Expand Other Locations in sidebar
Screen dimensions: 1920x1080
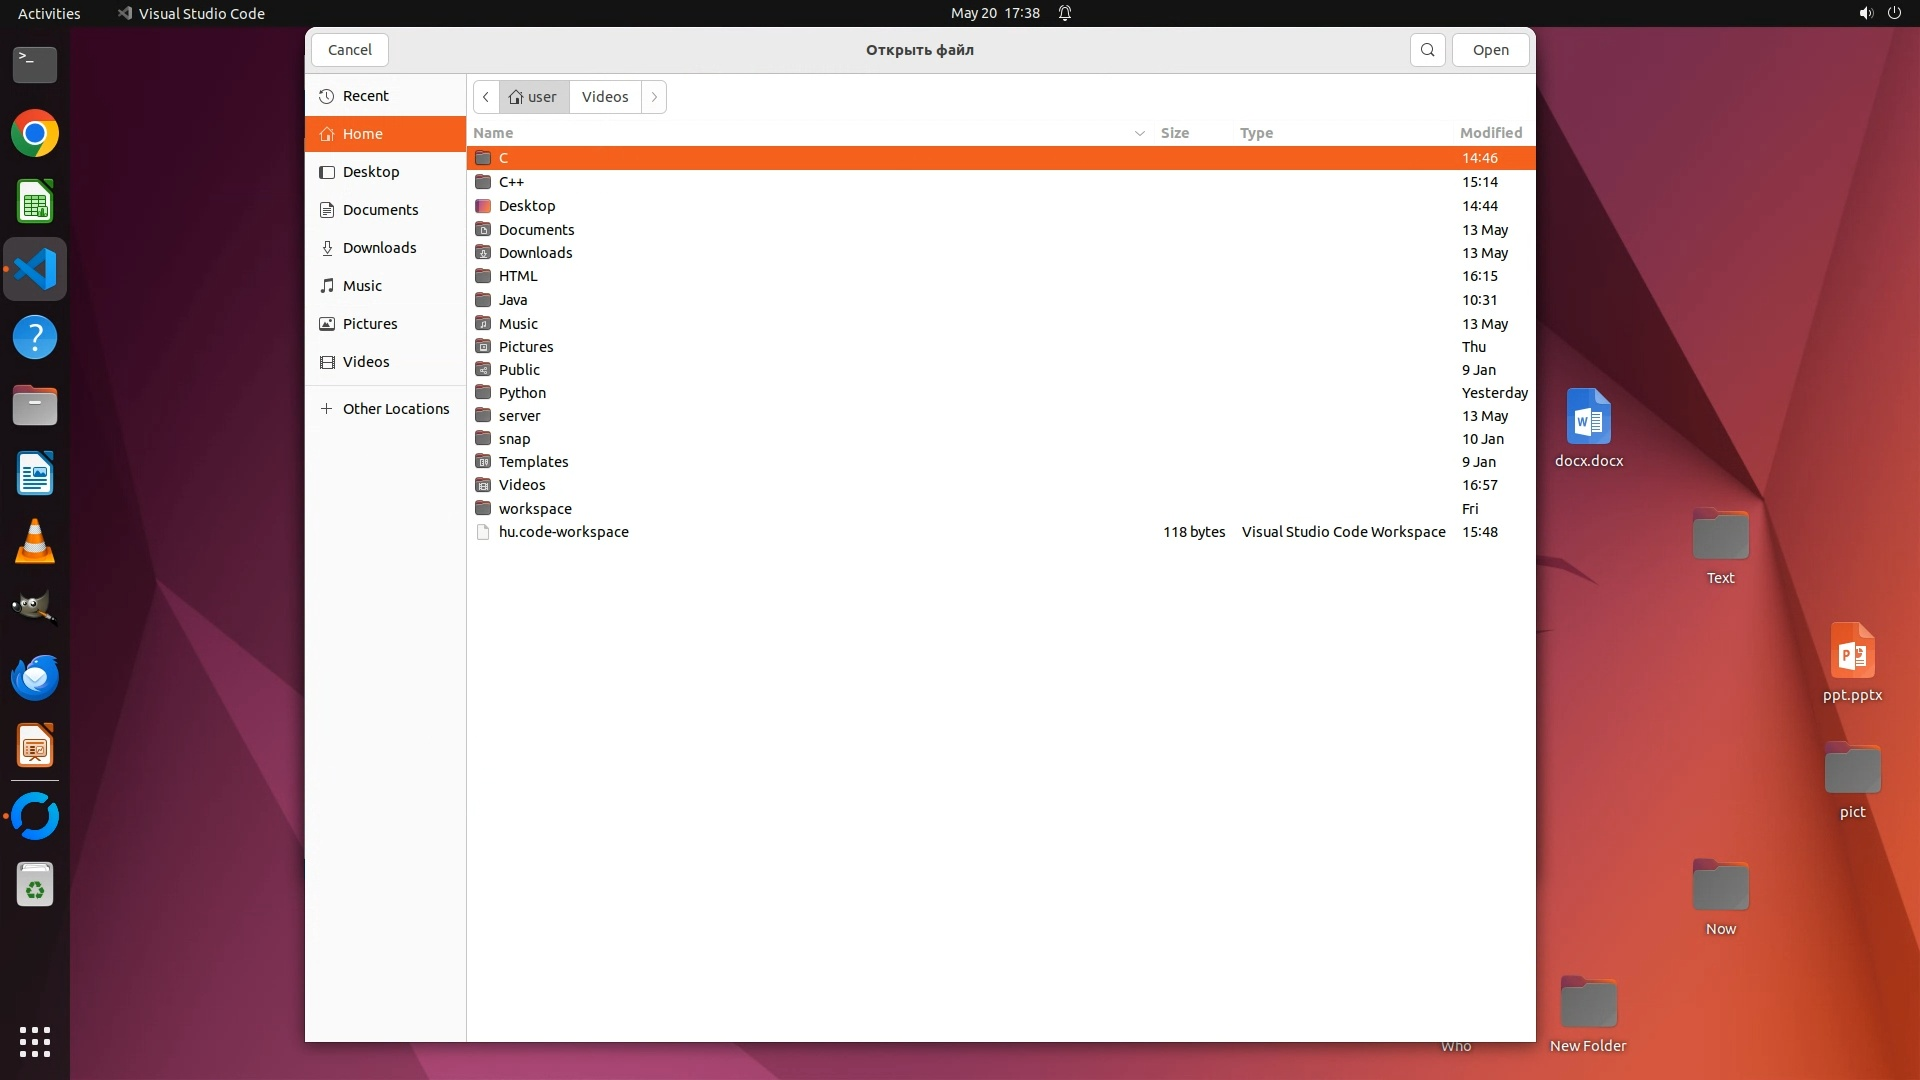click(395, 409)
